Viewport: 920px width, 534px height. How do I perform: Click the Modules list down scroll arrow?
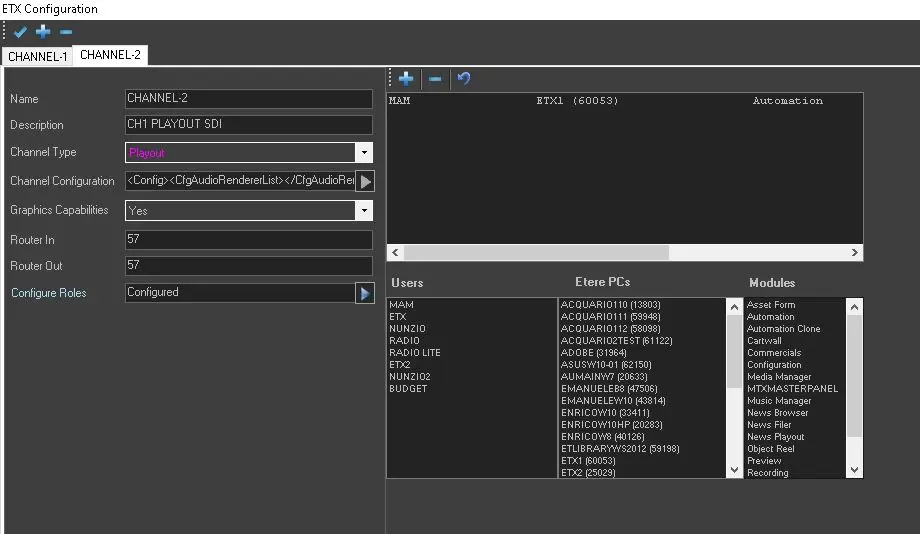[854, 470]
